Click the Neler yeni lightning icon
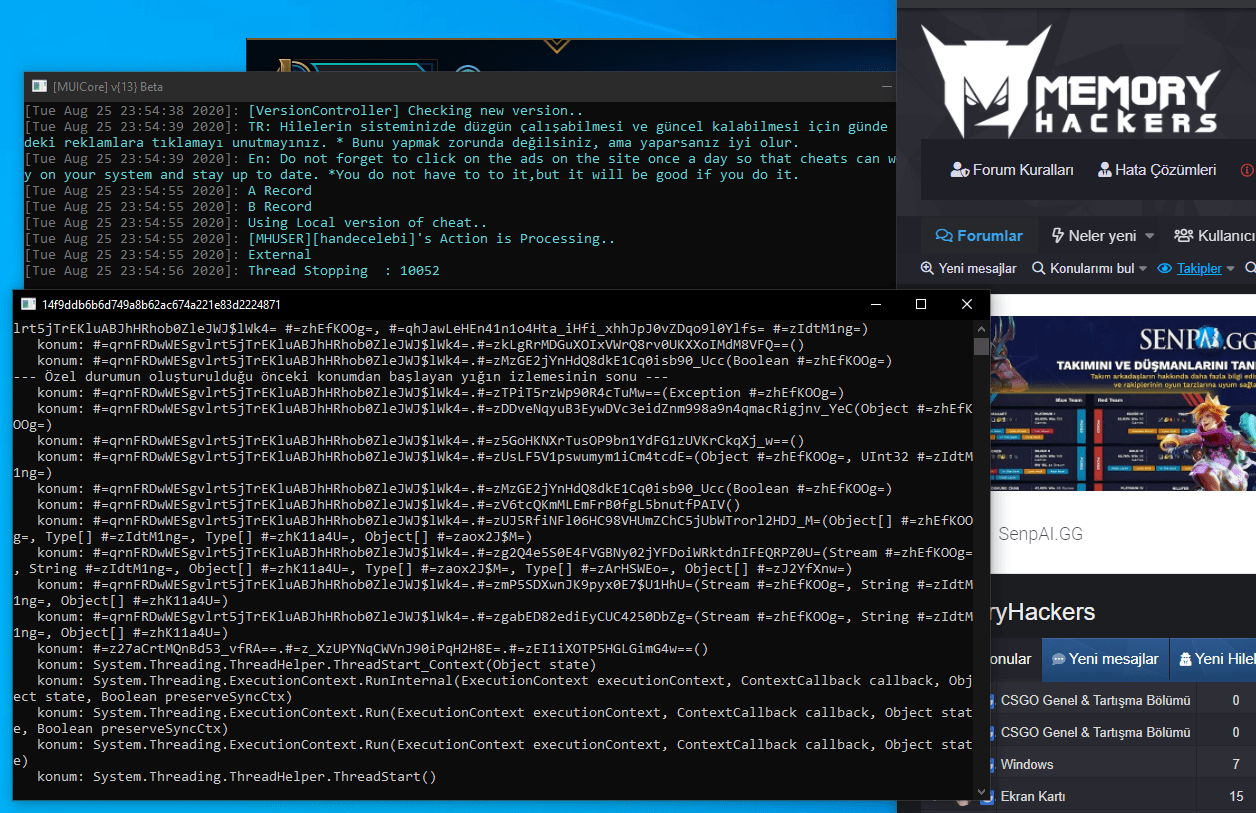This screenshot has width=1256, height=813. (1058, 236)
